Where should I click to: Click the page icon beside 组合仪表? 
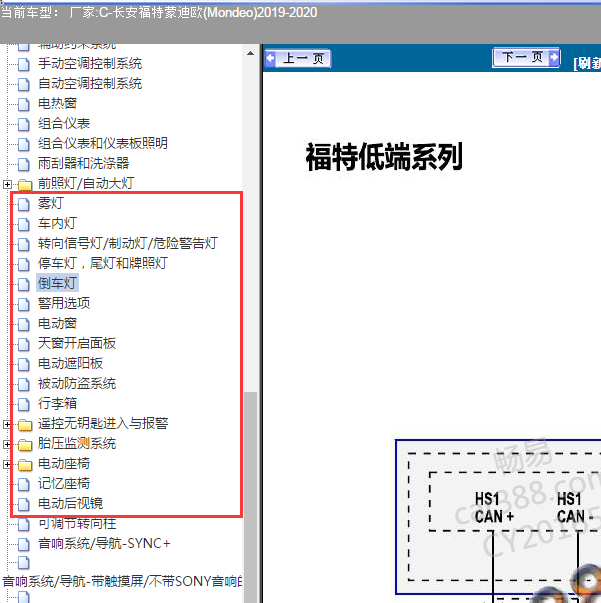[24, 124]
